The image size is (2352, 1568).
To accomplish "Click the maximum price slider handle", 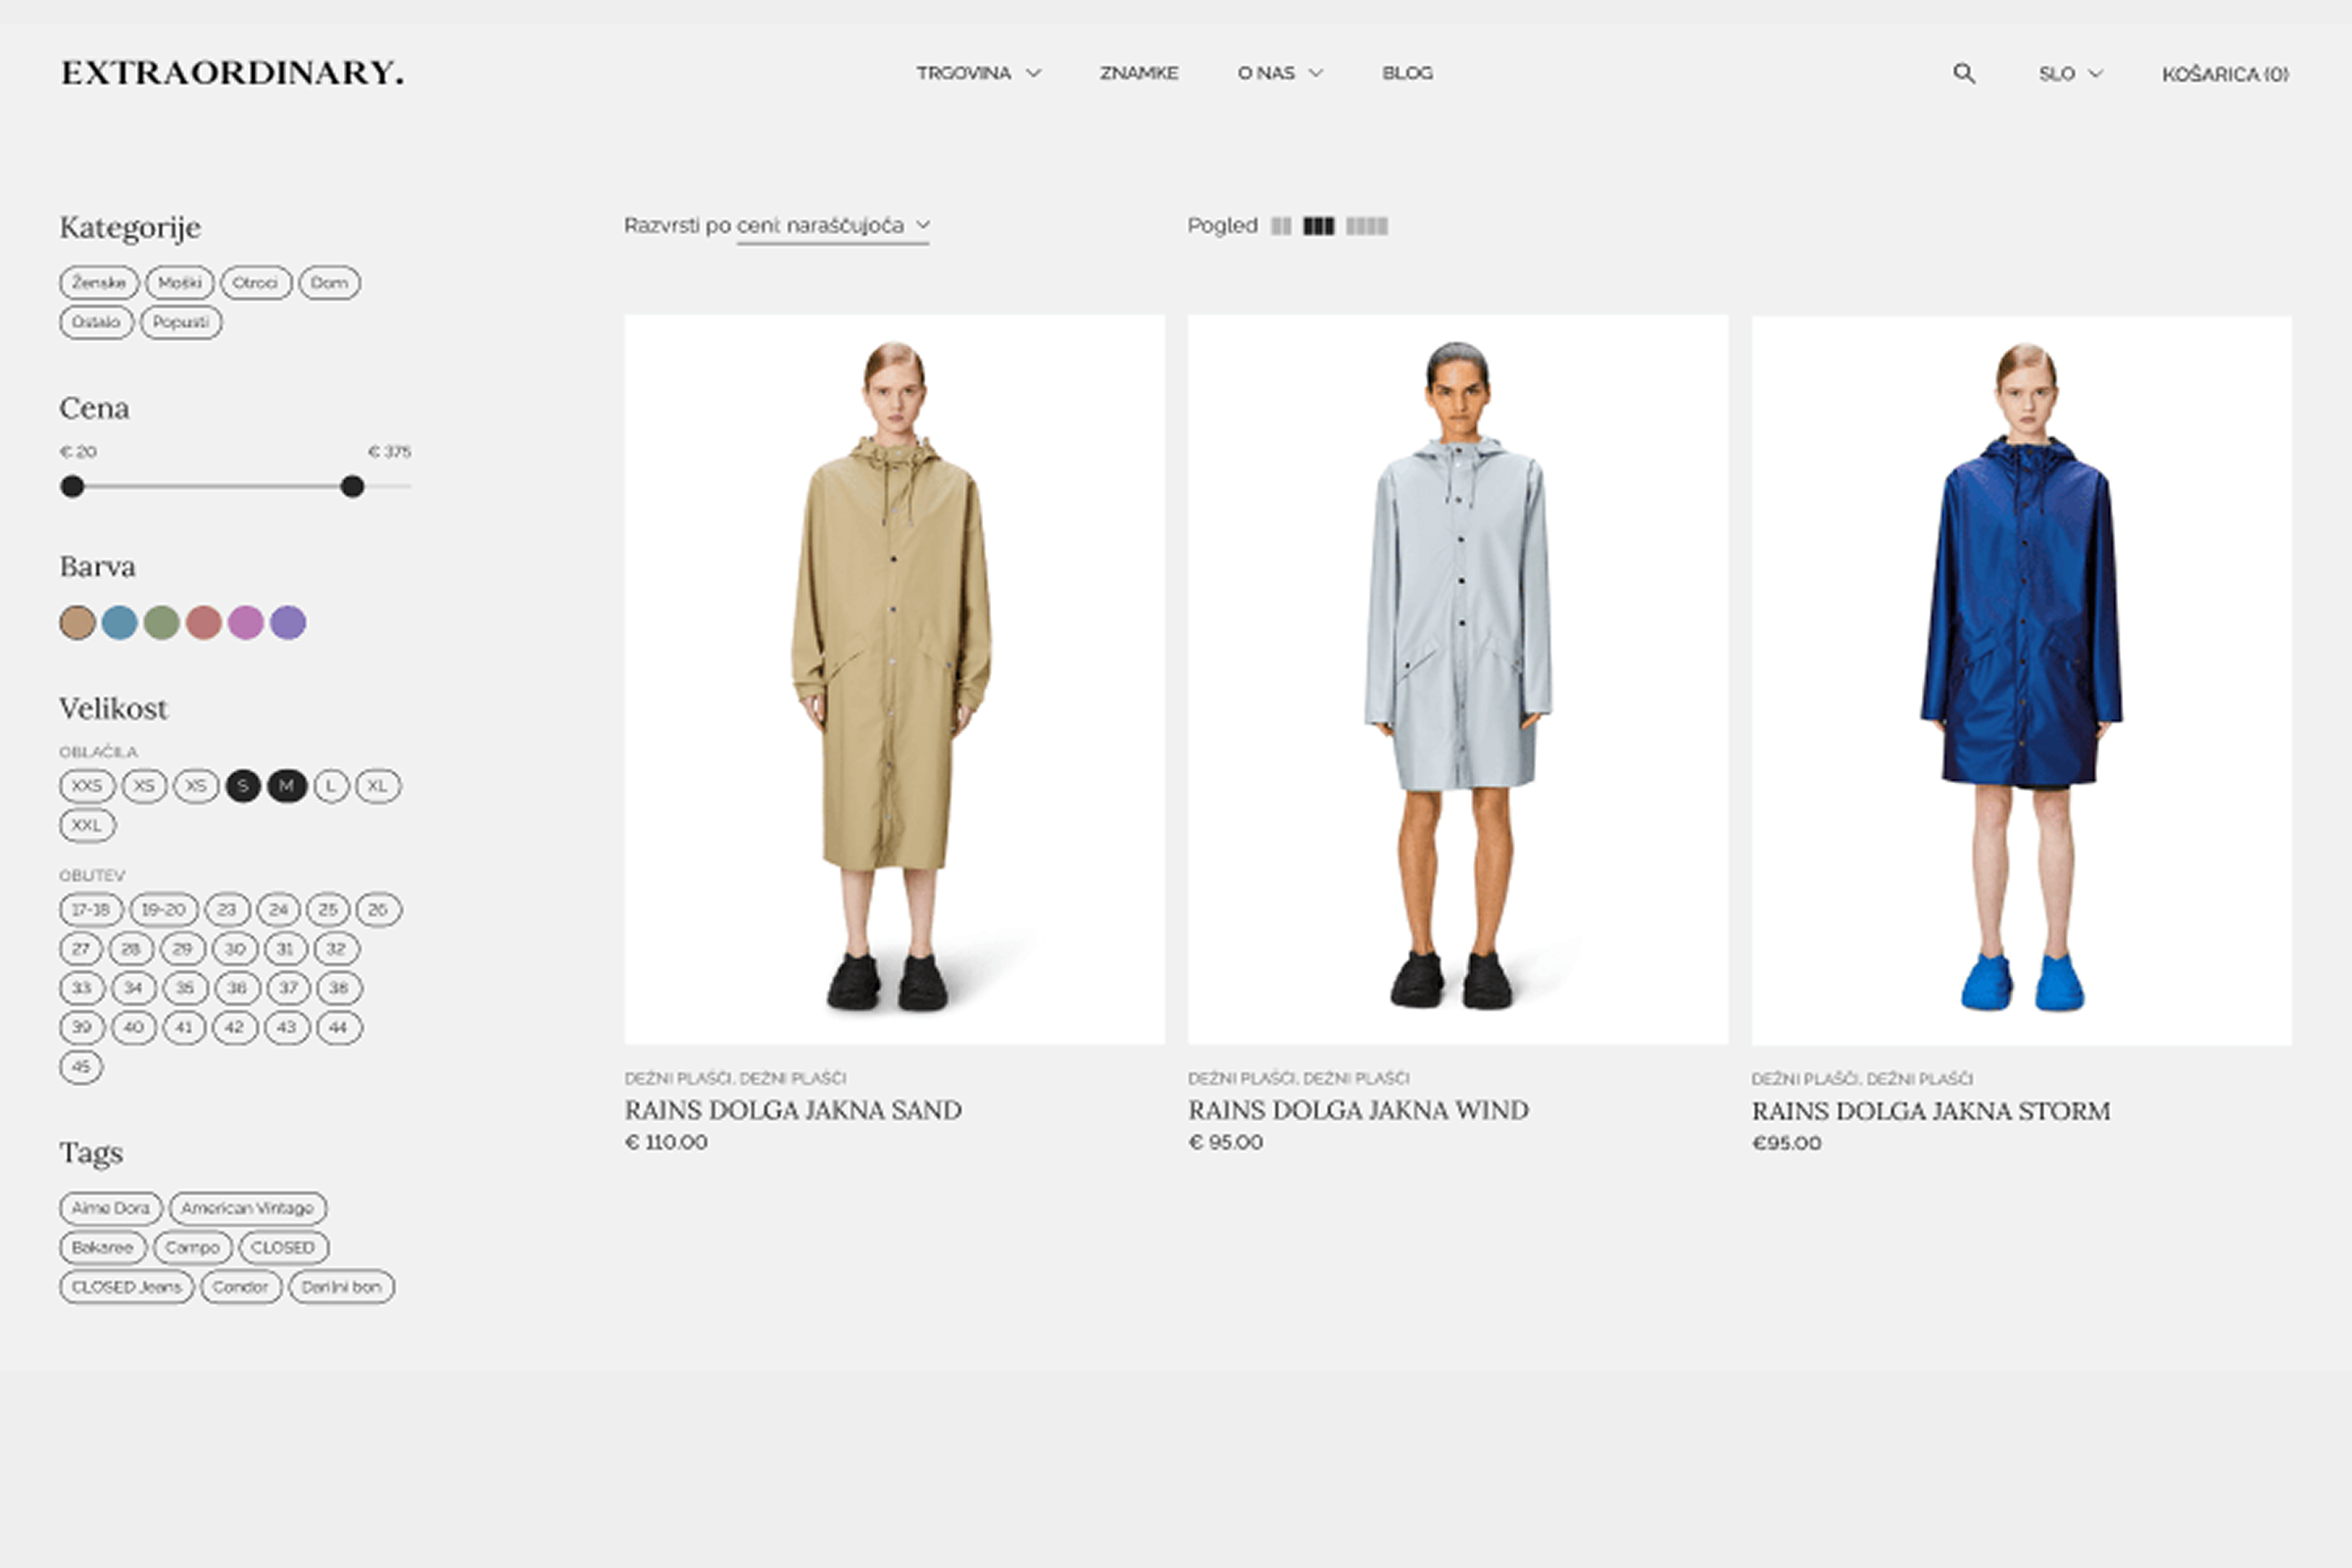I will click(352, 487).
